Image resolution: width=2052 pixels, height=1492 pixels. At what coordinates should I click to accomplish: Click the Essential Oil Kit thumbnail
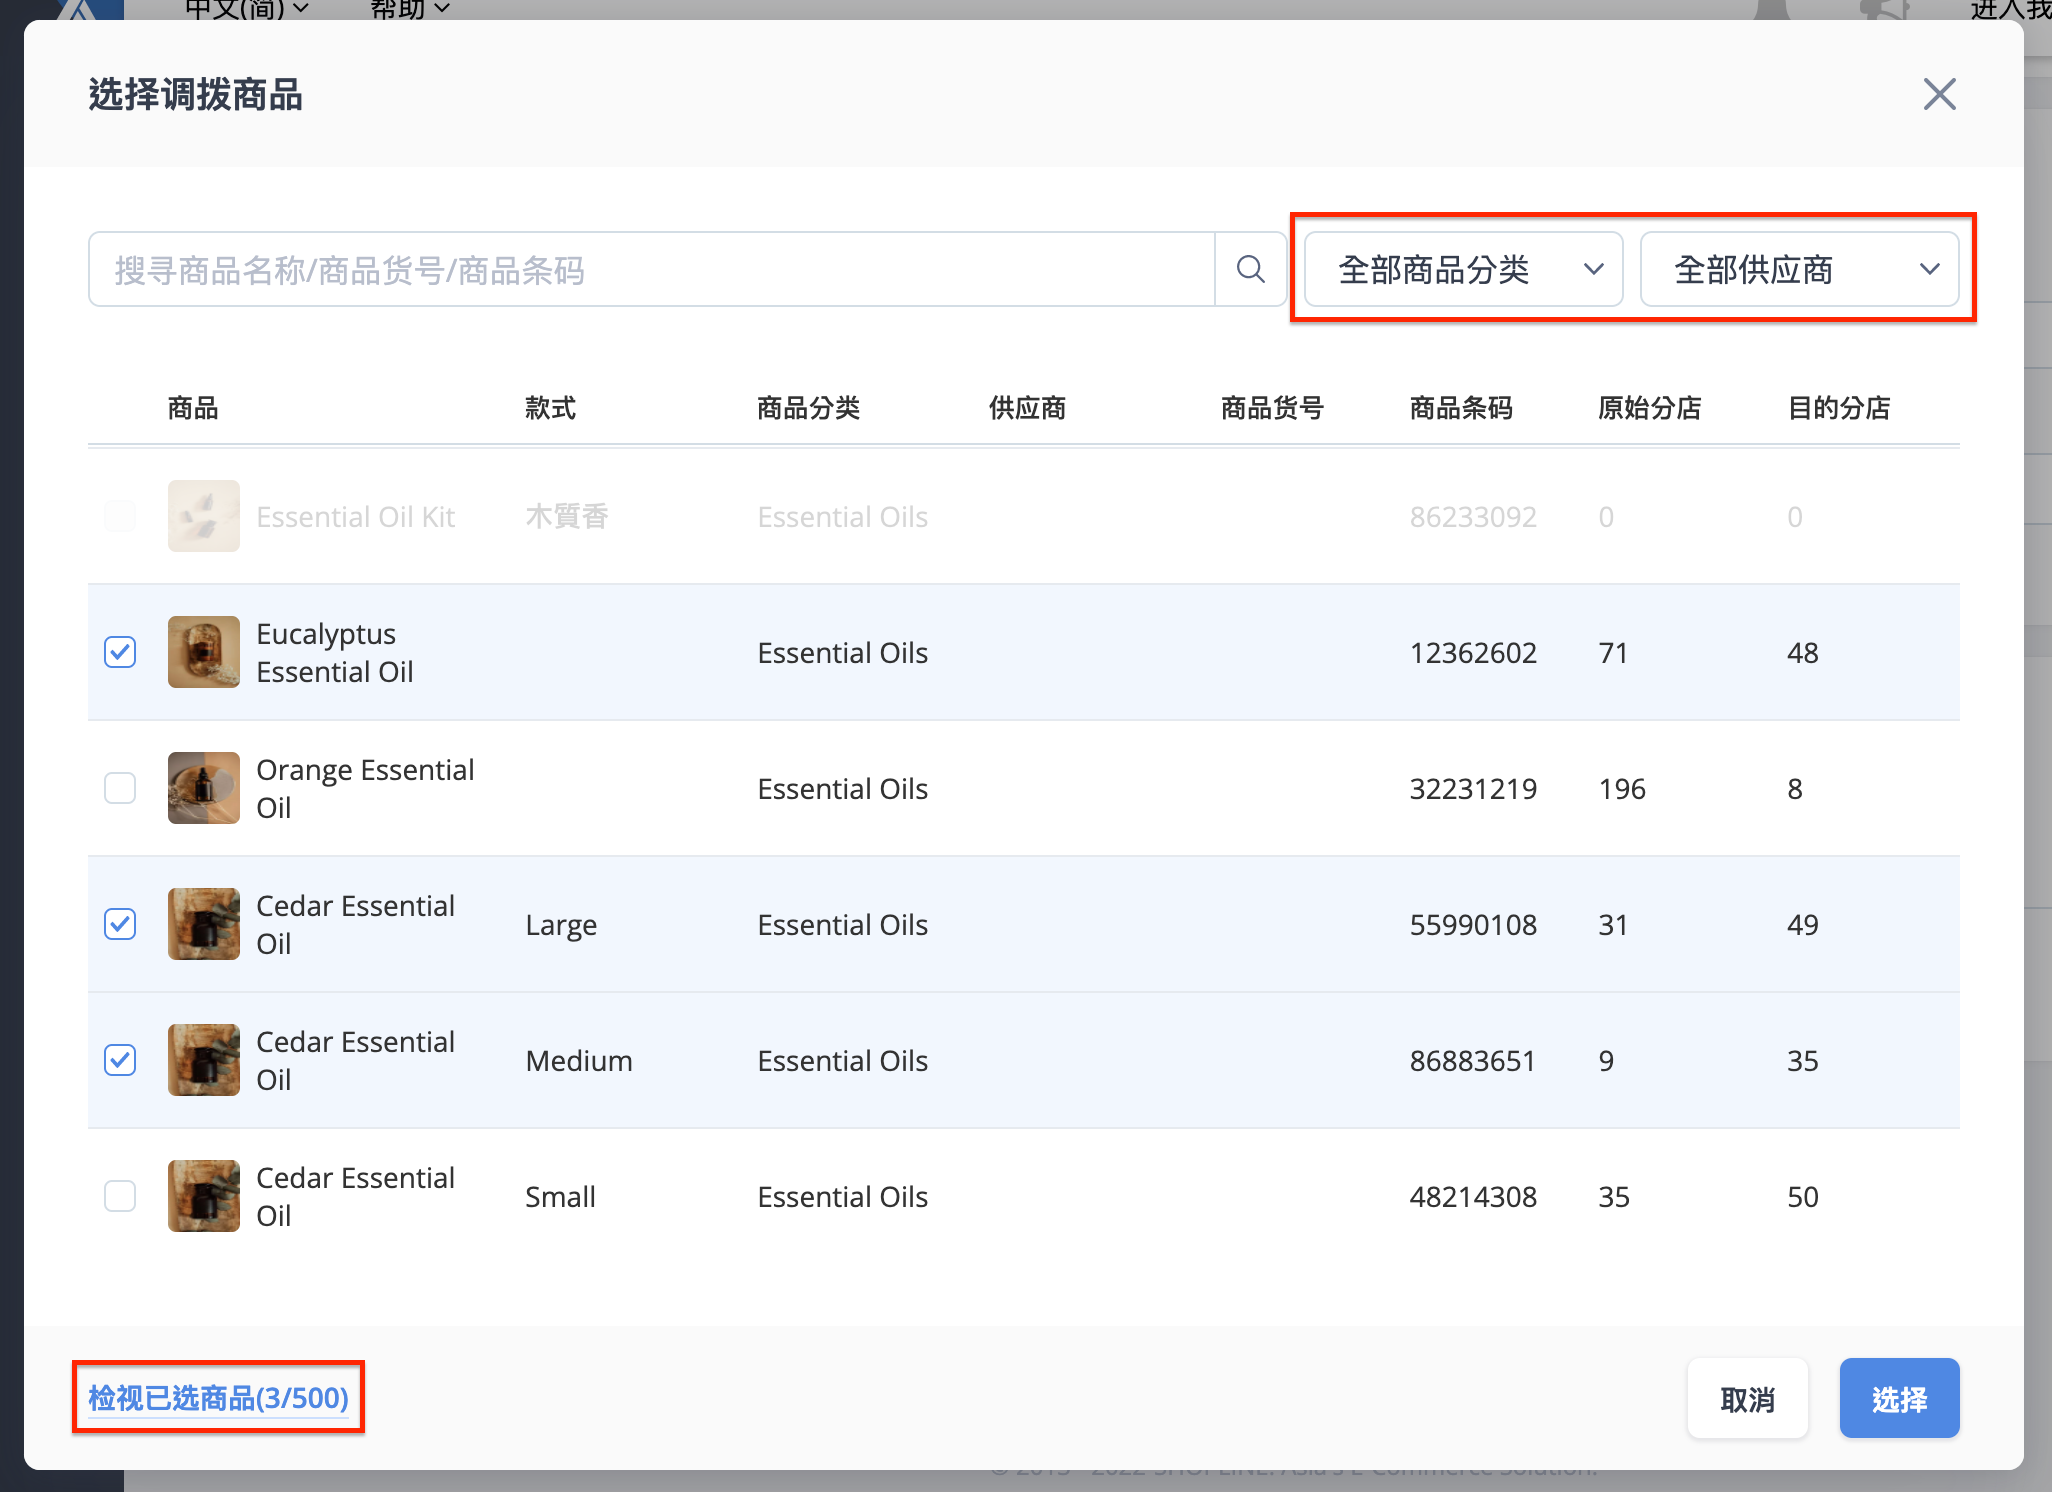pyautogui.click(x=204, y=516)
